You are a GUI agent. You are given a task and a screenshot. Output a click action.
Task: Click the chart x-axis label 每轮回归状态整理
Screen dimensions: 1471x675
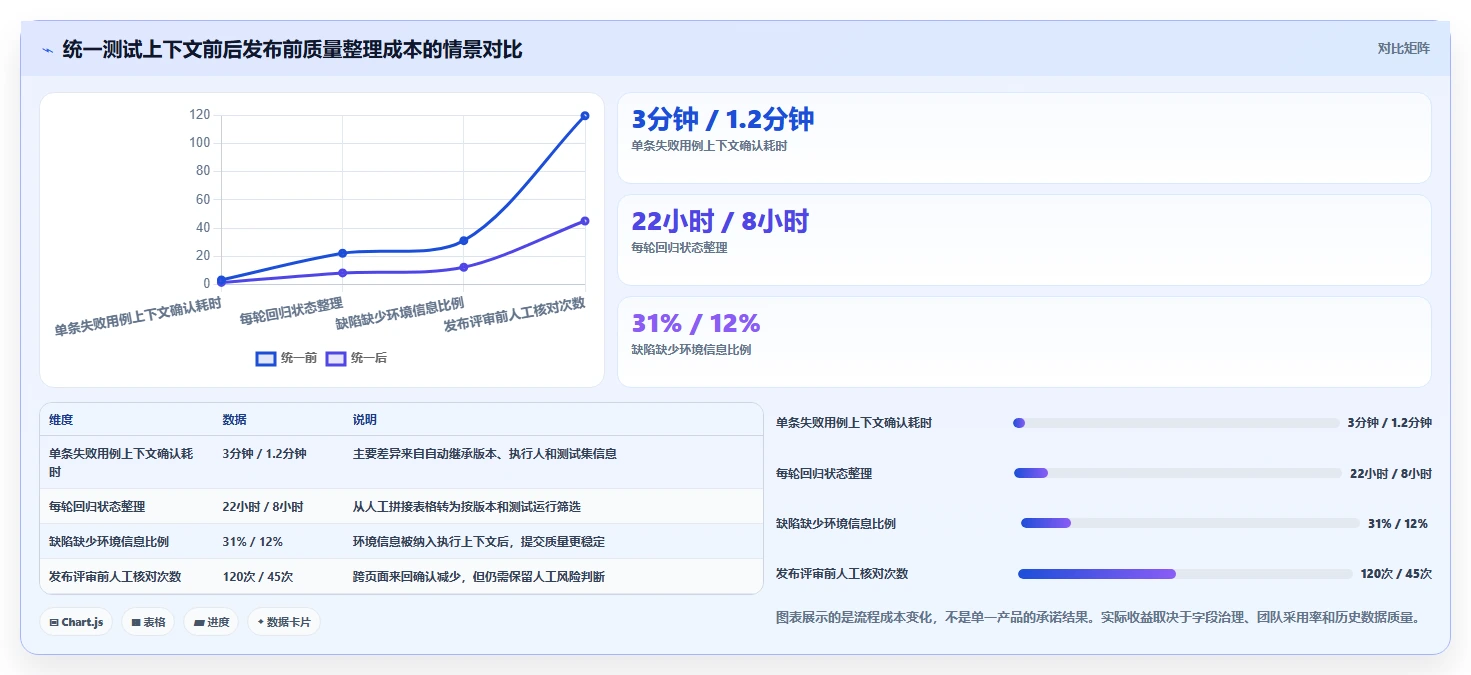click(x=292, y=311)
